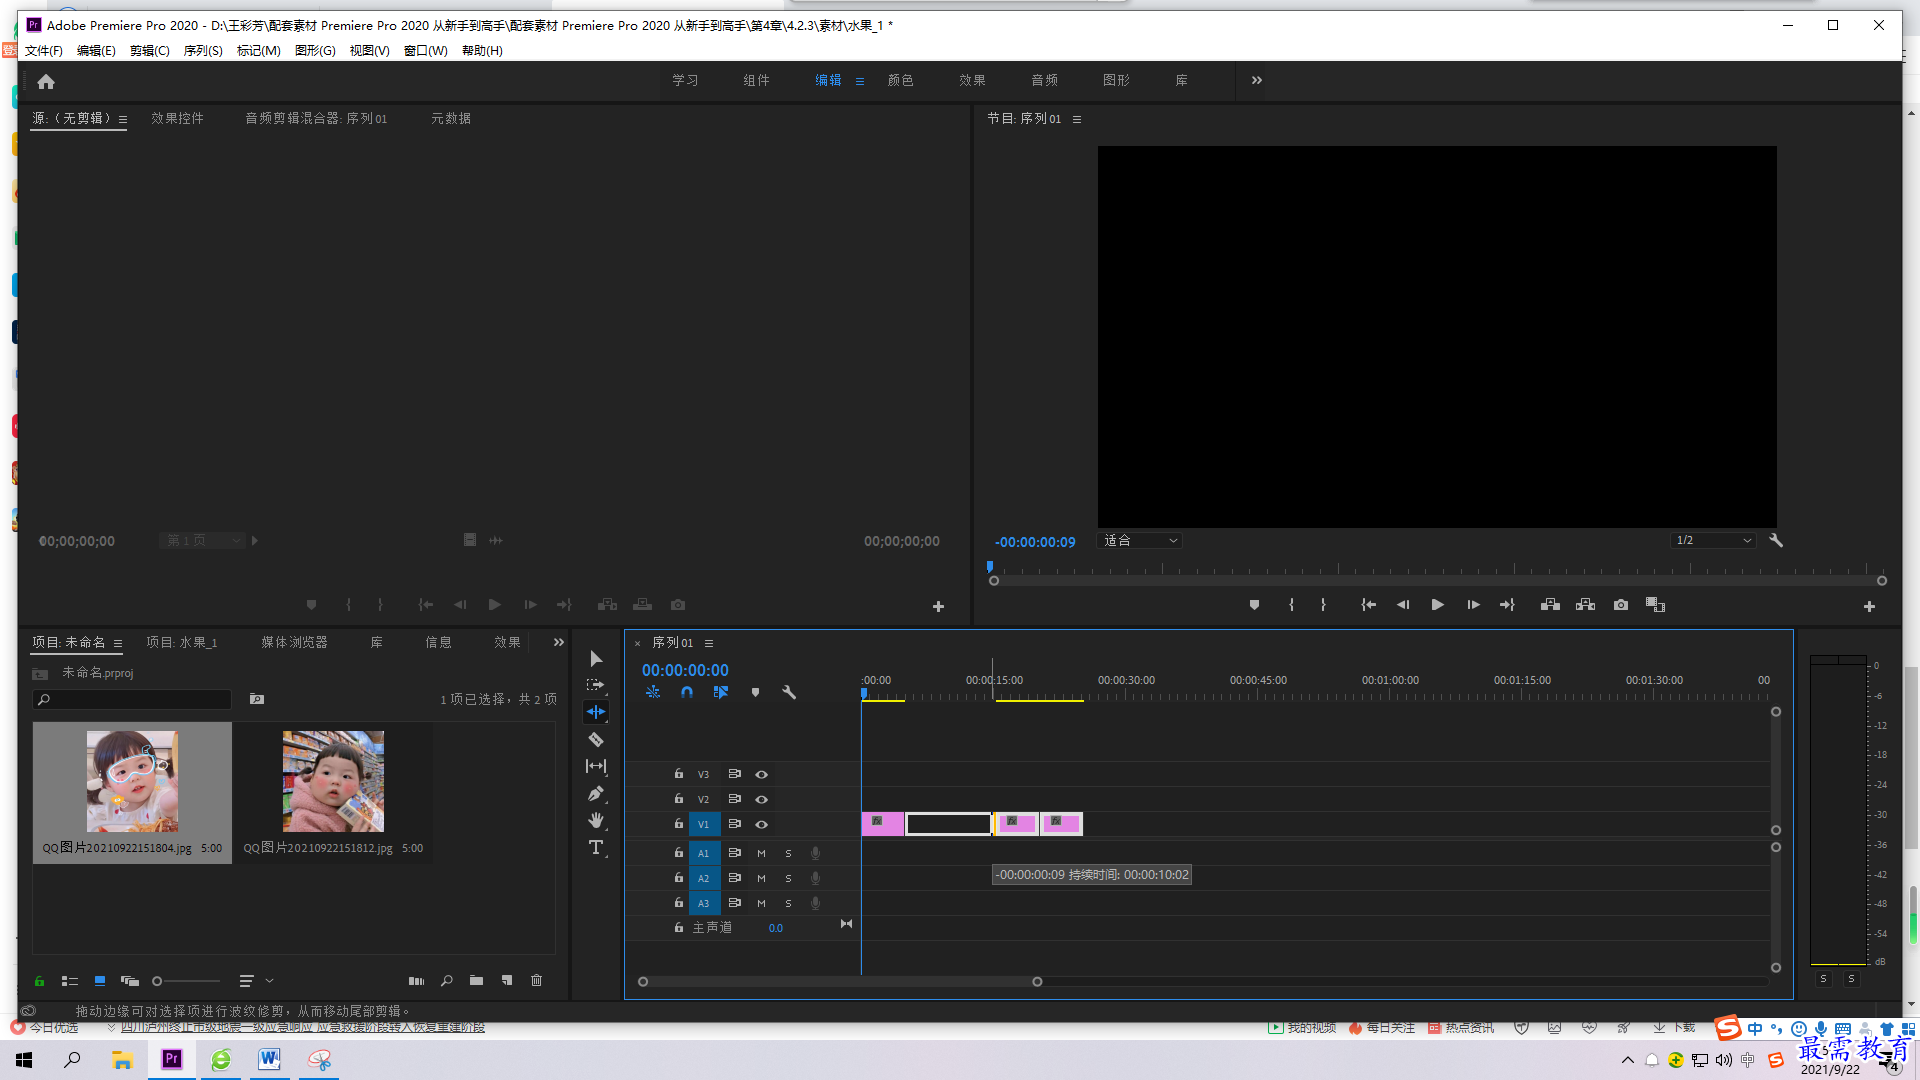Open sequence 序列01 panel menu
Viewport: 1920px width, 1080px height.
(x=708, y=643)
